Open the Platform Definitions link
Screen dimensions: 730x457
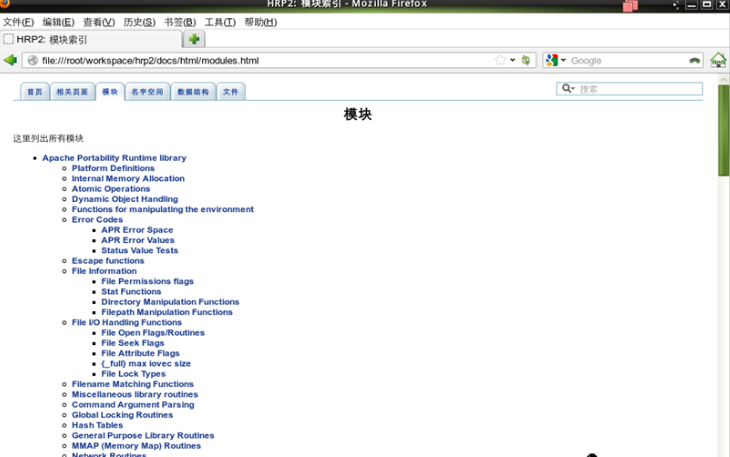(113, 168)
